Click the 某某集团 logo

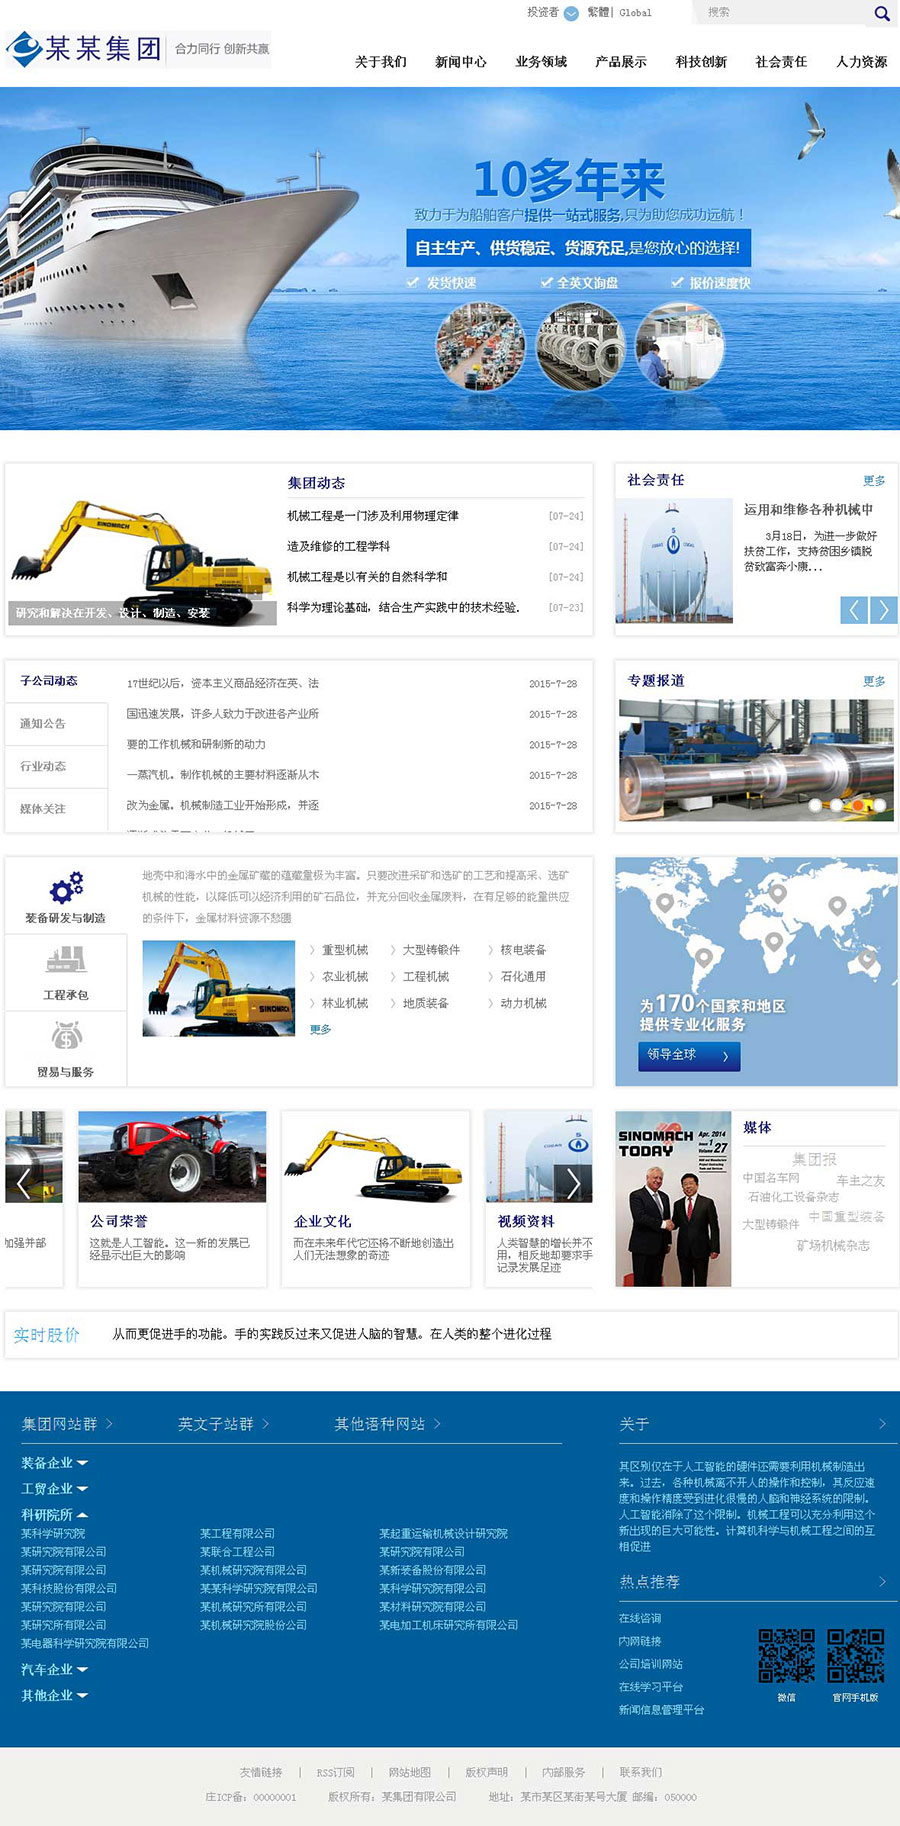coord(84,49)
